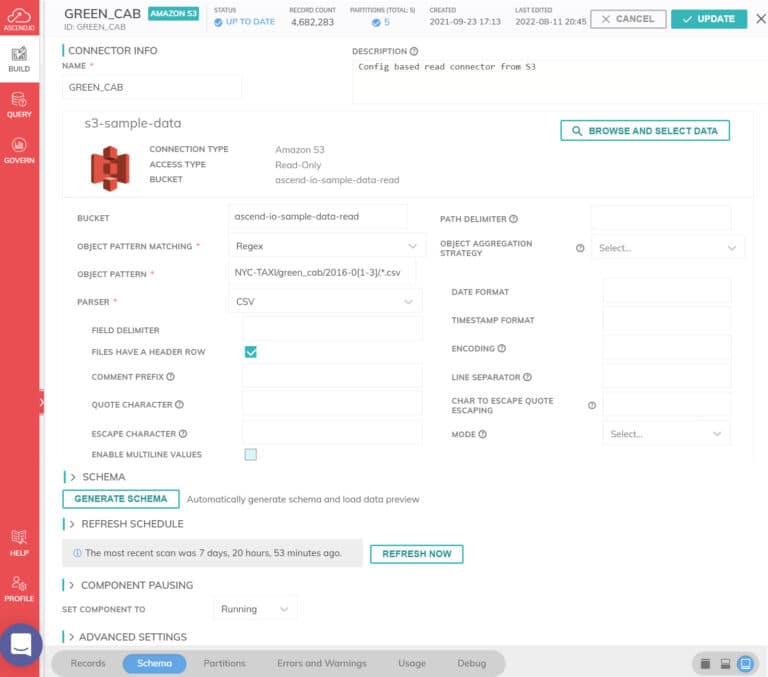Viewport: 768px width, 677px height.
Task: Click the Field Delimiter input field
Action: 332,329
